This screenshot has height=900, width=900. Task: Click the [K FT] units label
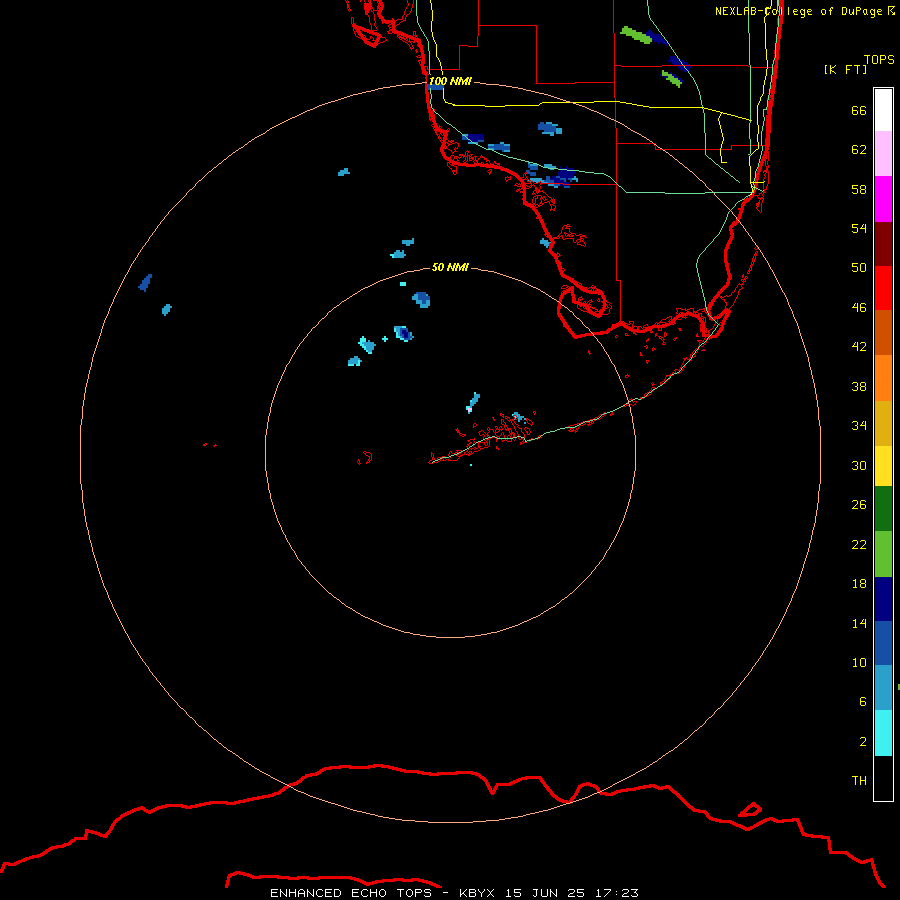coord(845,69)
